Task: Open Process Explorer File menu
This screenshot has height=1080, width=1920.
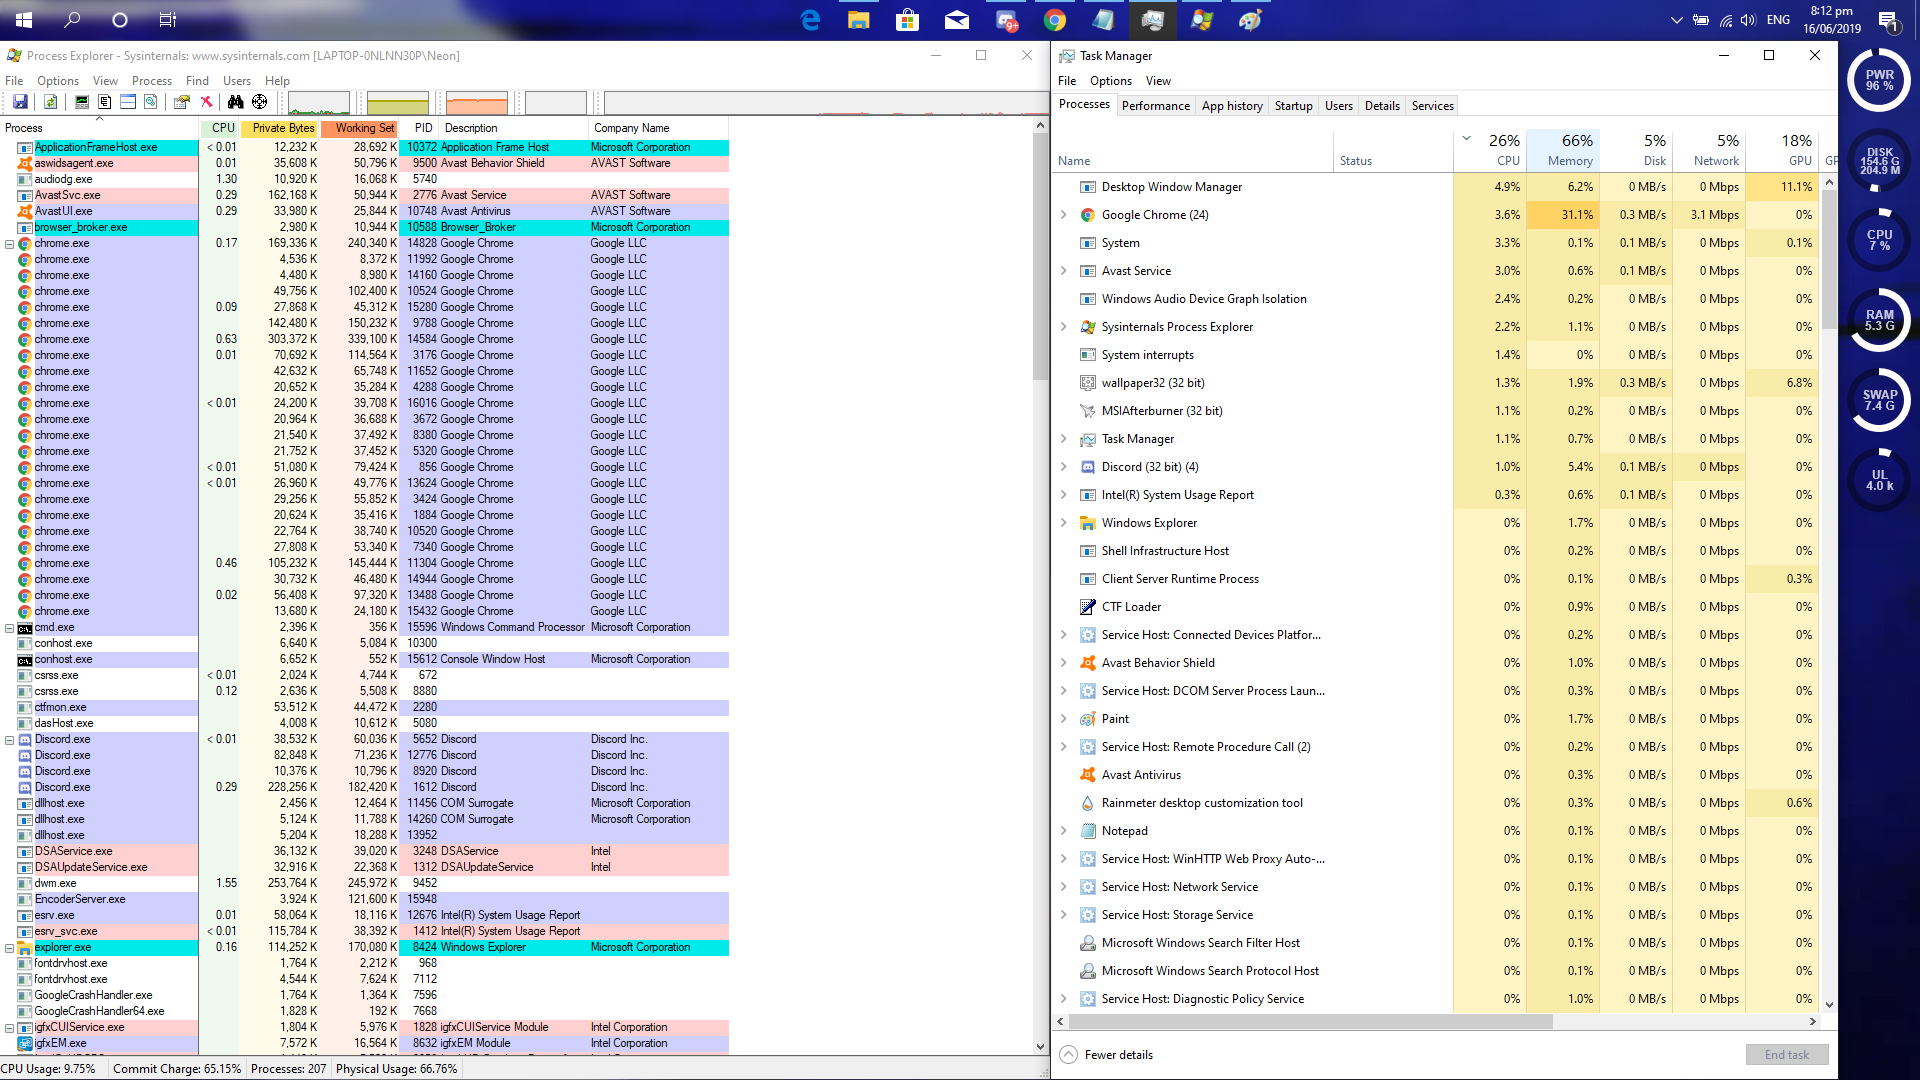Action: (x=14, y=81)
